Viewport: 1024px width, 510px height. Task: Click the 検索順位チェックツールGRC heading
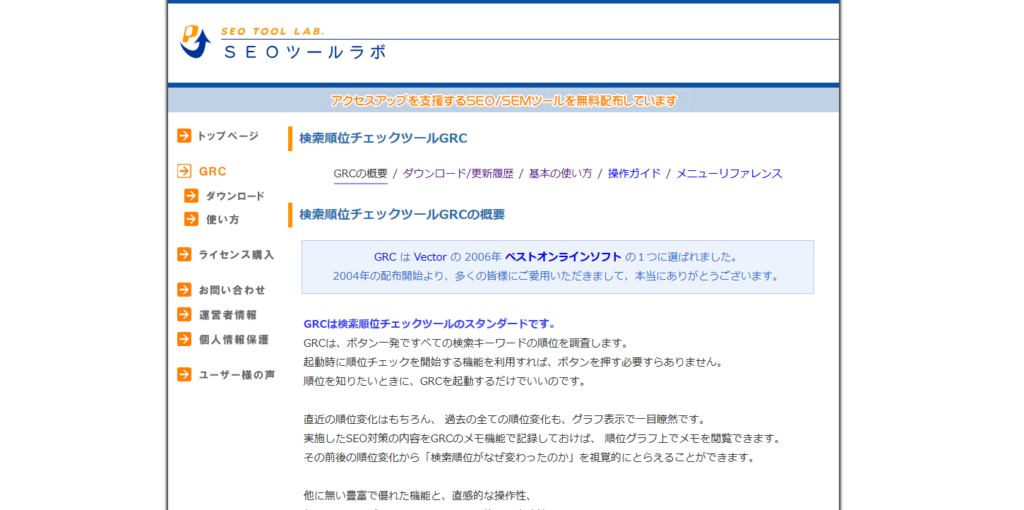(383, 138)
